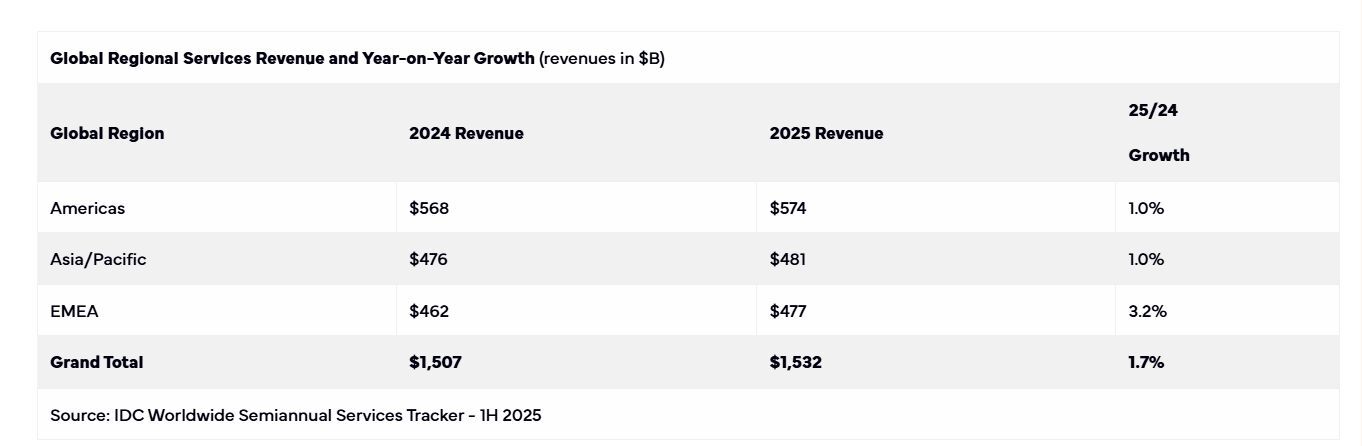
Task: Click the '2024 Revenue' column header
Action: coord(466,133)
